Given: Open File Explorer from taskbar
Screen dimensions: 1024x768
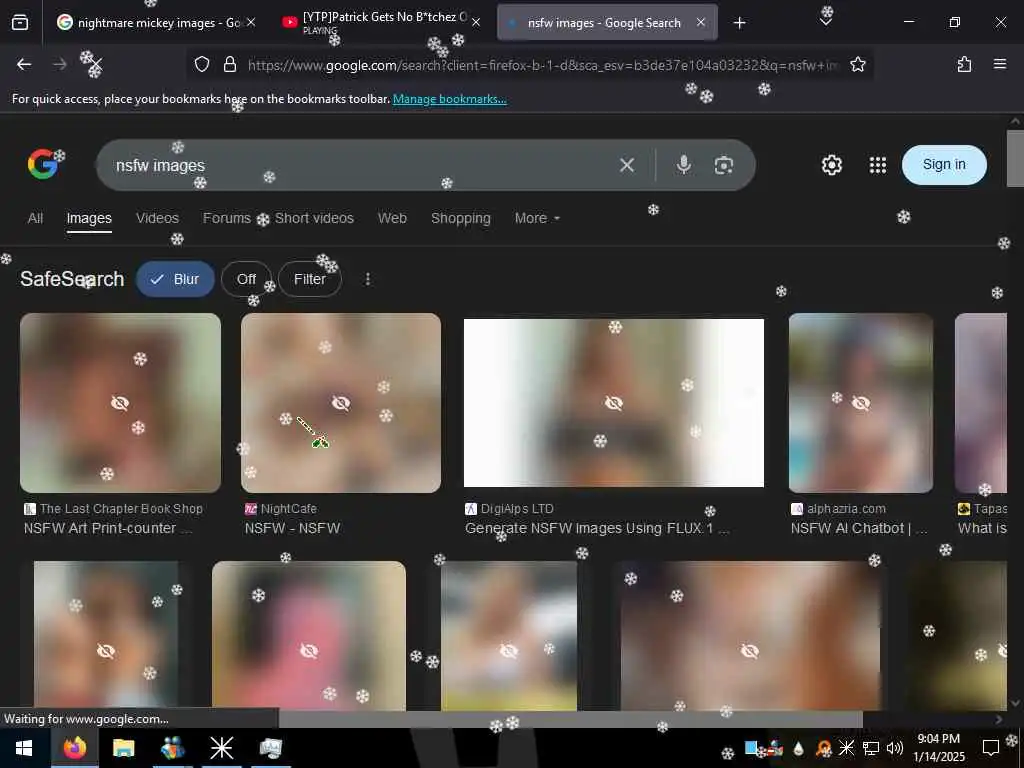Looking at the screenshot, I should (123, 748).
